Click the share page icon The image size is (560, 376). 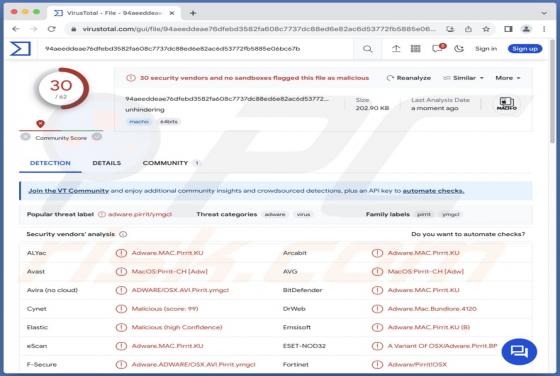tap(468, 29)
